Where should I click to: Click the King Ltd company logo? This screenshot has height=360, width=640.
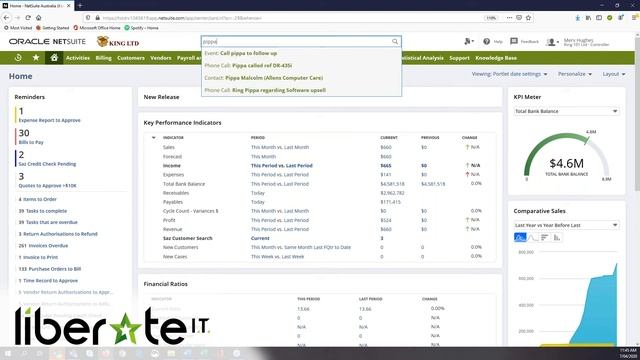pos(118,42)
